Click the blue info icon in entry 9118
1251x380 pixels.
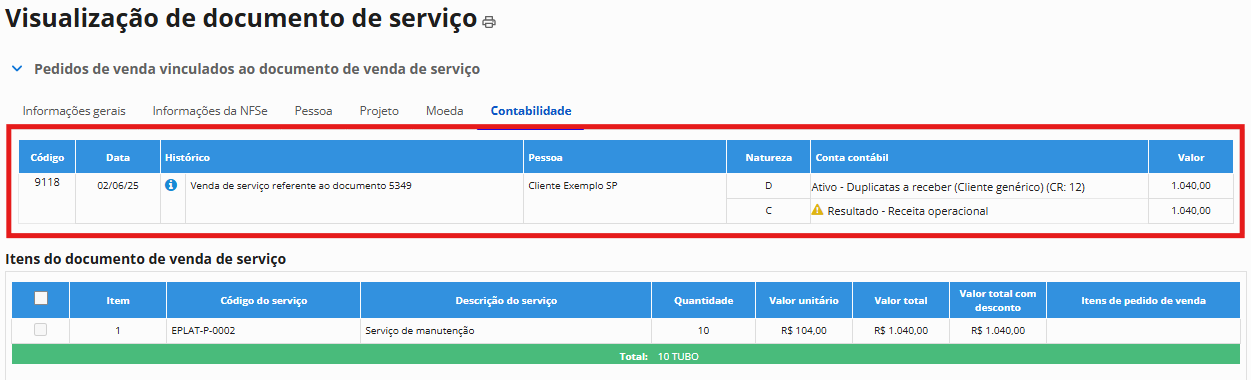point(171,185)
